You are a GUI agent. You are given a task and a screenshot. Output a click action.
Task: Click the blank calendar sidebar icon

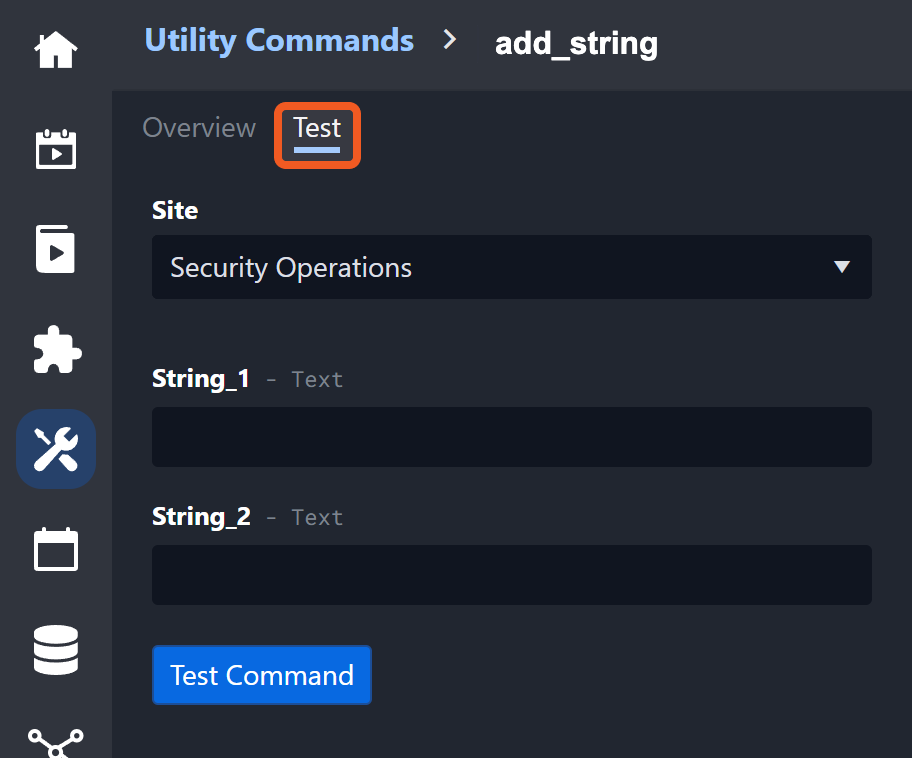click(56, 549)
